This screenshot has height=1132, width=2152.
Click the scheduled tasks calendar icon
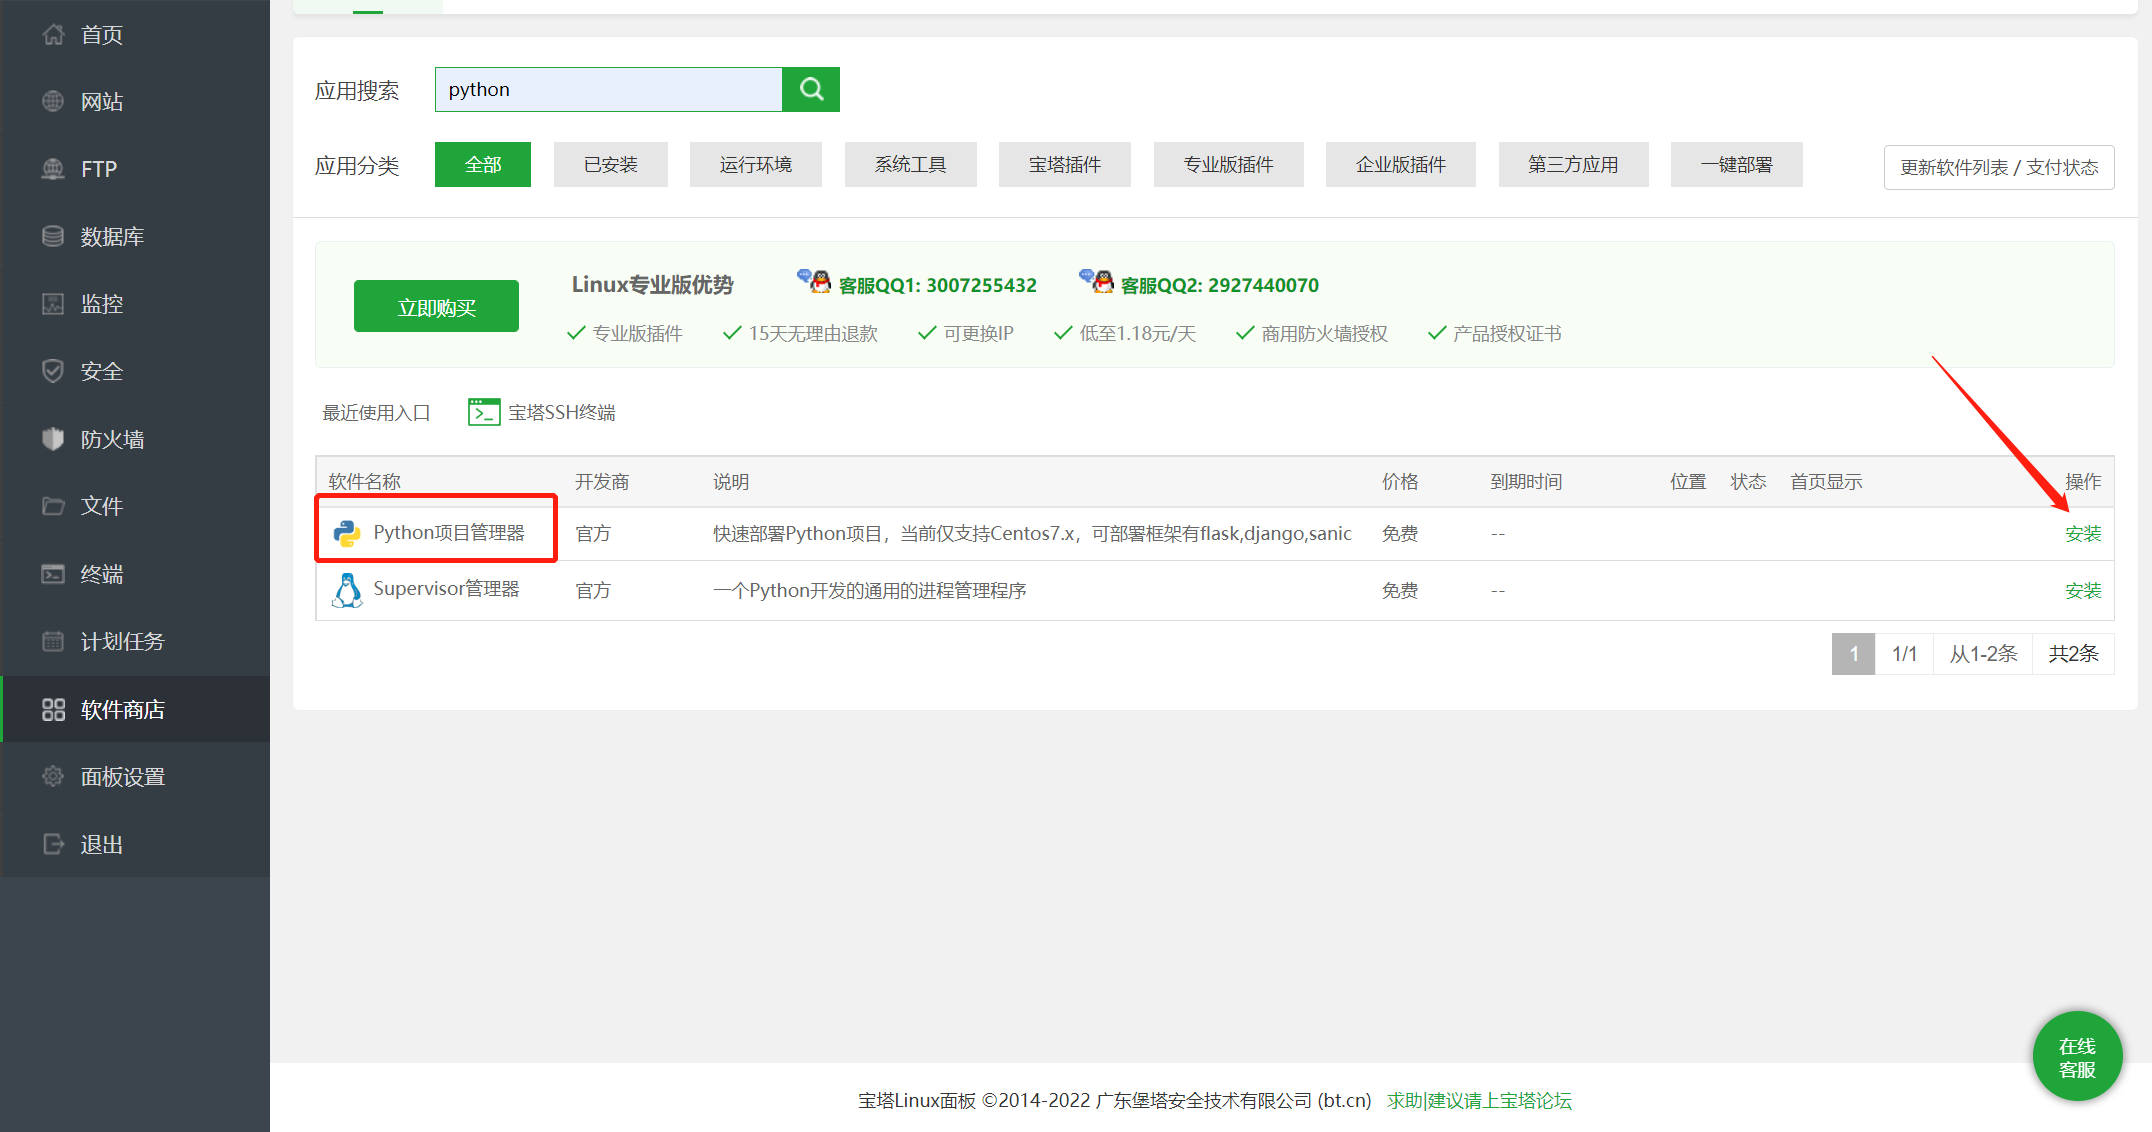(53, 641)
